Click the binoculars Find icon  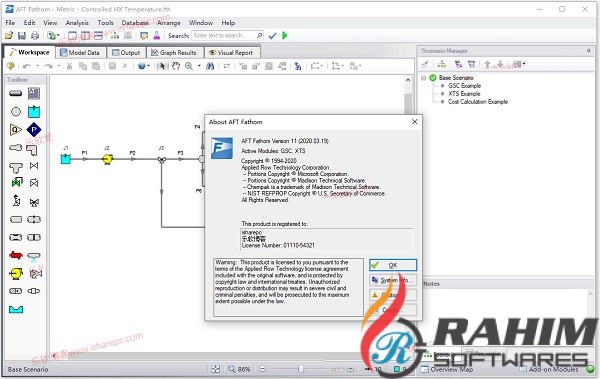click(210, 66)
